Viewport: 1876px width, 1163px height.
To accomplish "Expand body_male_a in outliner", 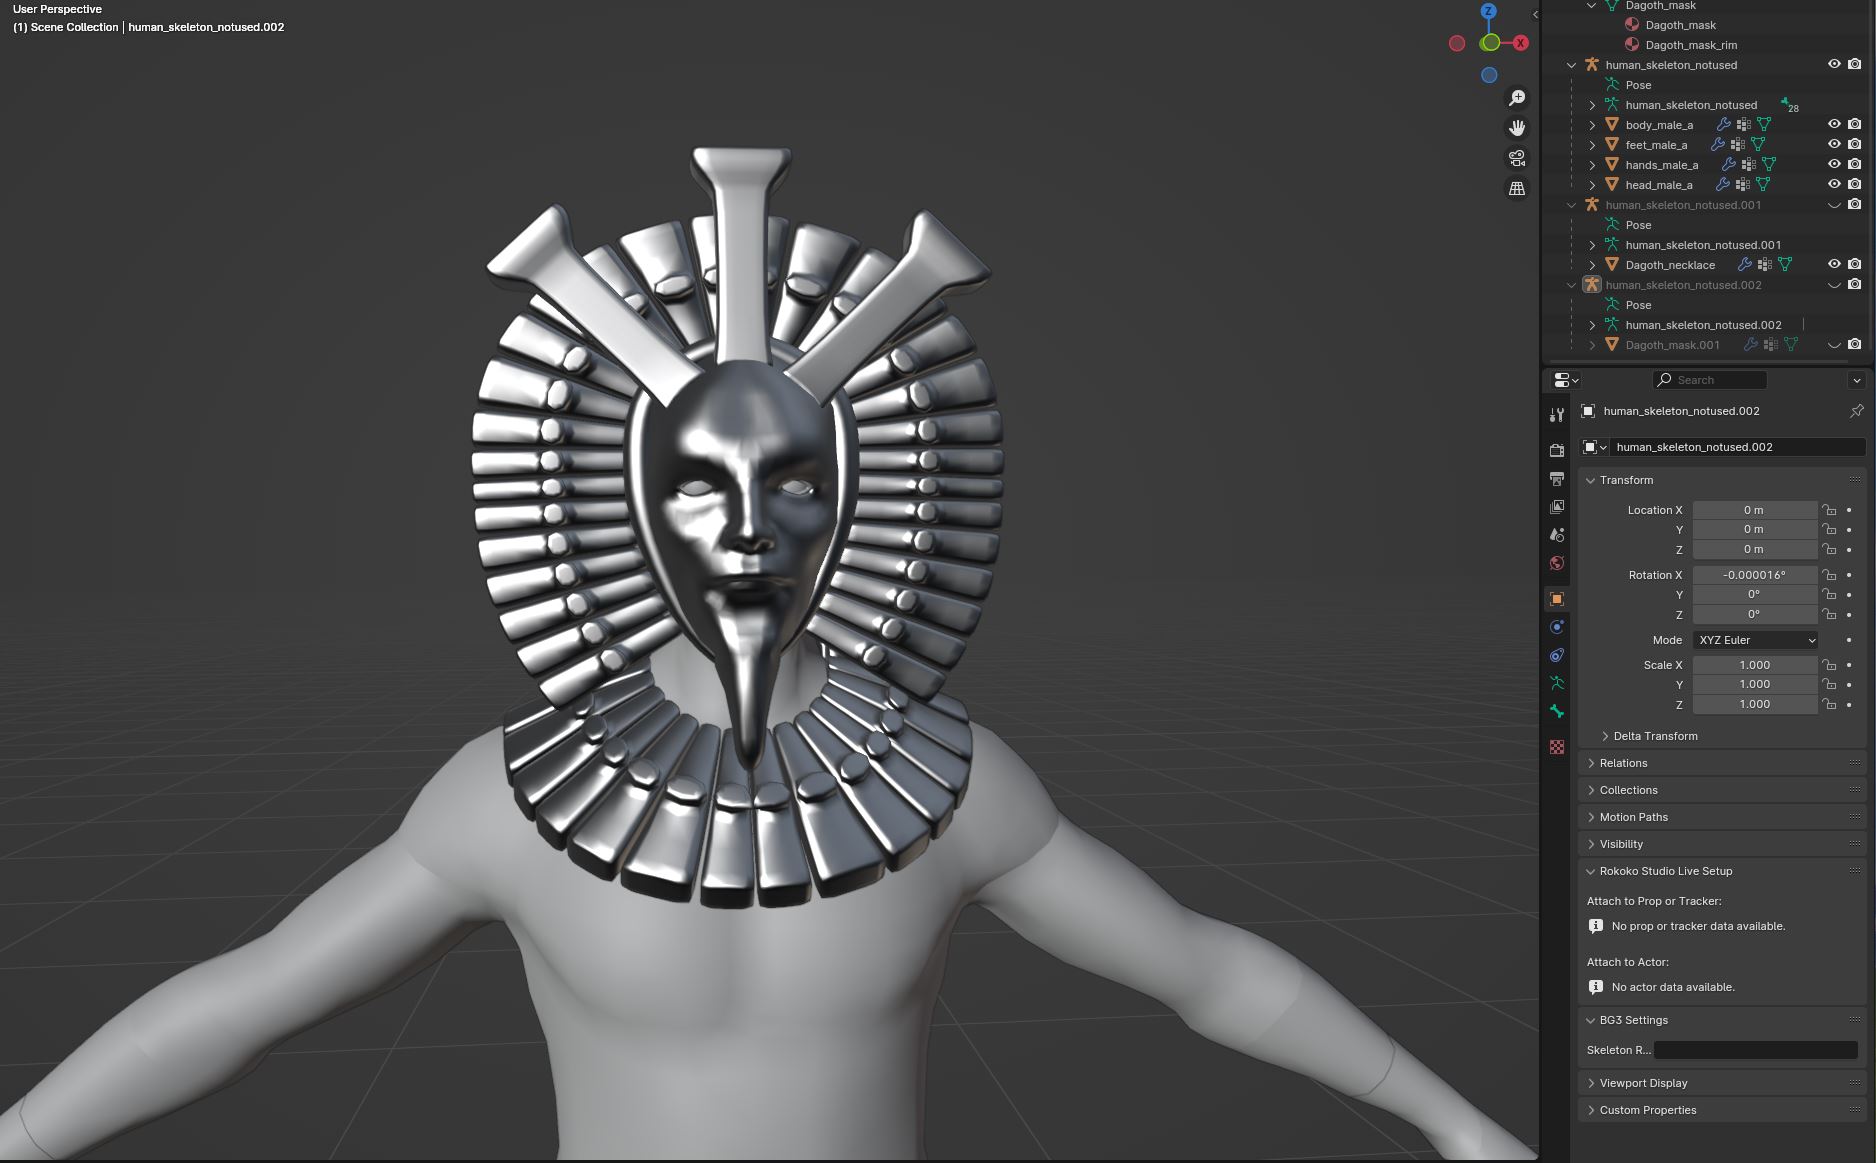I will pos(1592,125).
